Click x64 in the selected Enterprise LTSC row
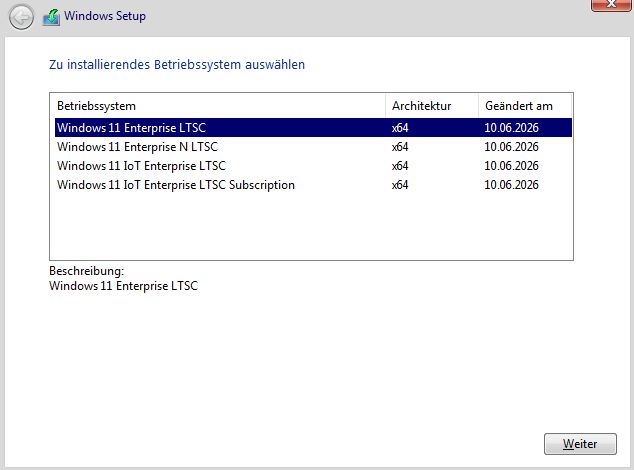This screenshot has height=470, width=634. pyautogui.click(x=400, y=127)
